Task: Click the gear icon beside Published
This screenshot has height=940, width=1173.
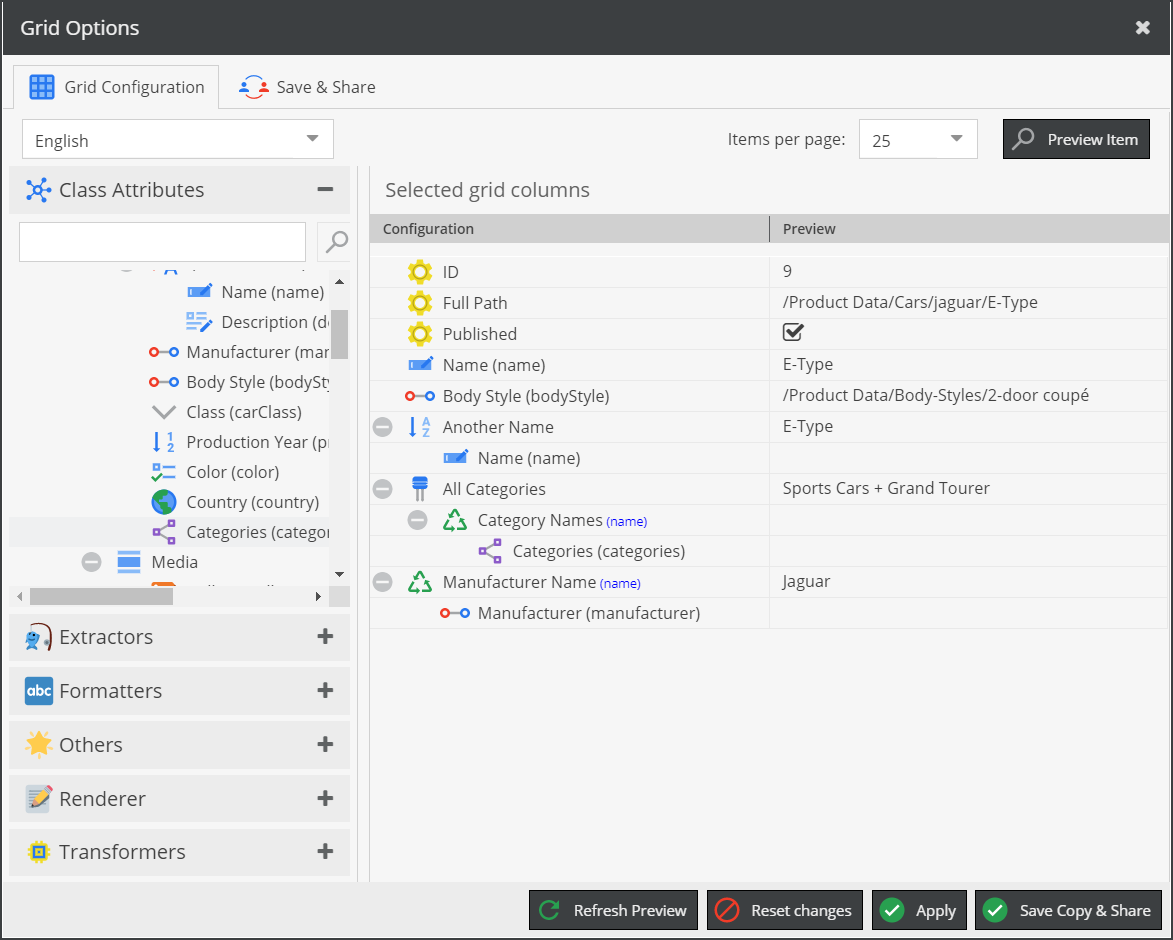Action: (420, 334)
